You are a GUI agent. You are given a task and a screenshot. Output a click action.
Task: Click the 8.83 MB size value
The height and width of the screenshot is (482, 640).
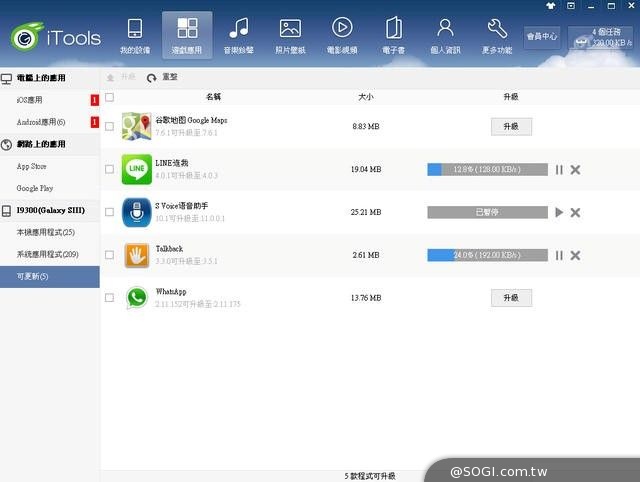coord(366,127)
